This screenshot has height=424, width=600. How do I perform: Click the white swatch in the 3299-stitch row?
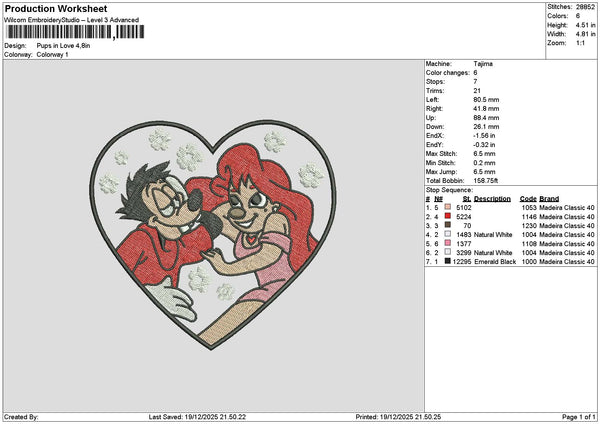[448, 252]
